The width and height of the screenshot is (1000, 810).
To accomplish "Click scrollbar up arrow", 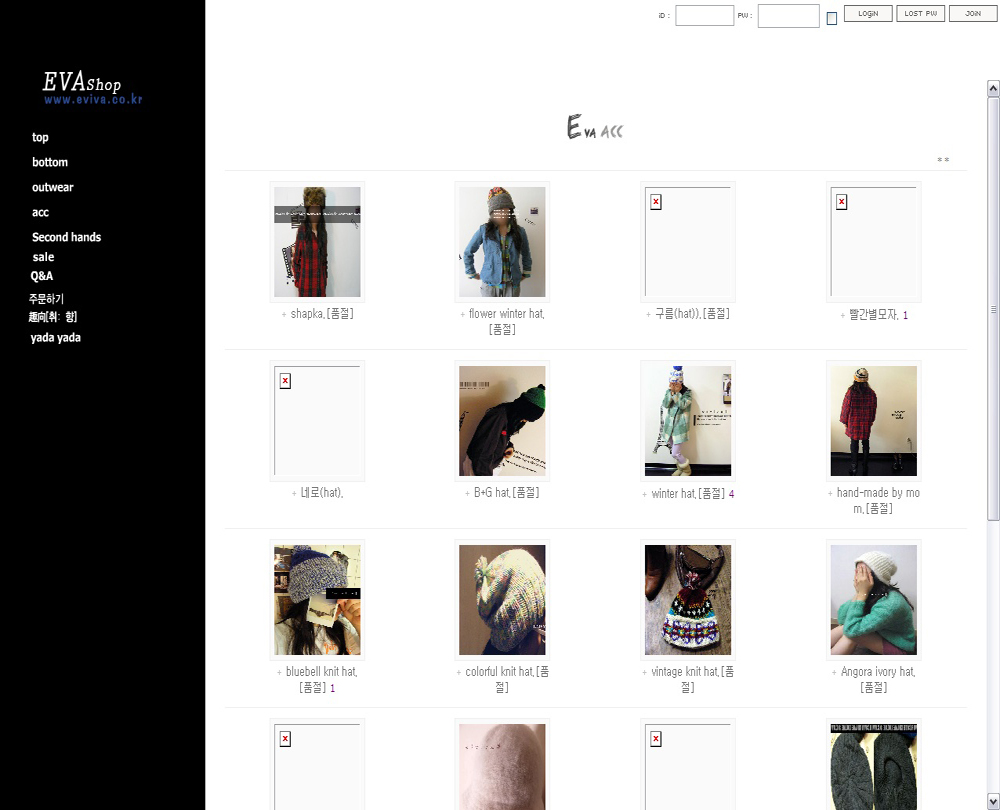I will click(x=993, y=89).
